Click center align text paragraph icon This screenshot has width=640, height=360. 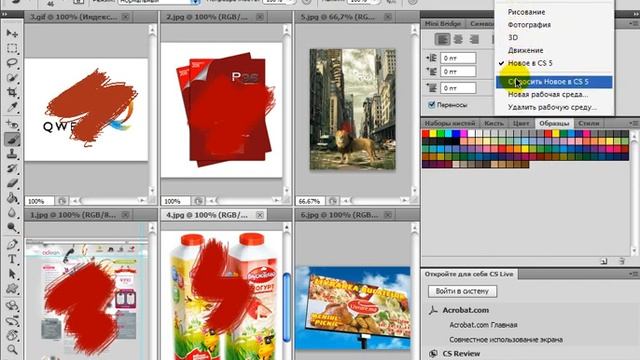(458, 39)
